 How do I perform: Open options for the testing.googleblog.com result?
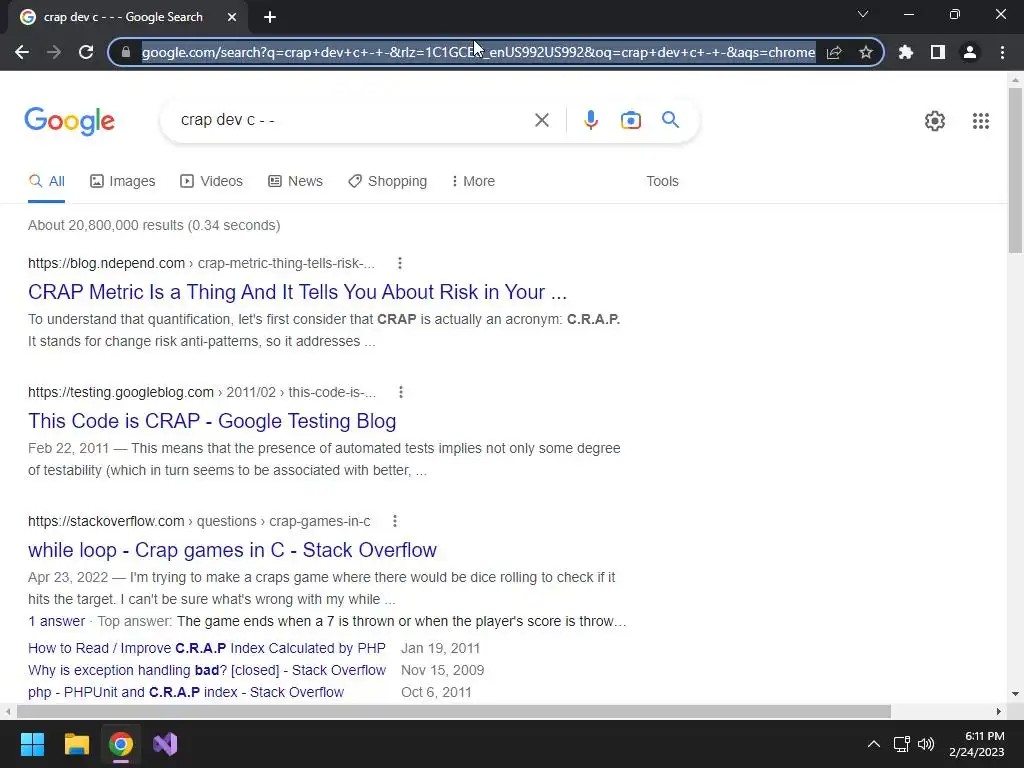point(401,392)
